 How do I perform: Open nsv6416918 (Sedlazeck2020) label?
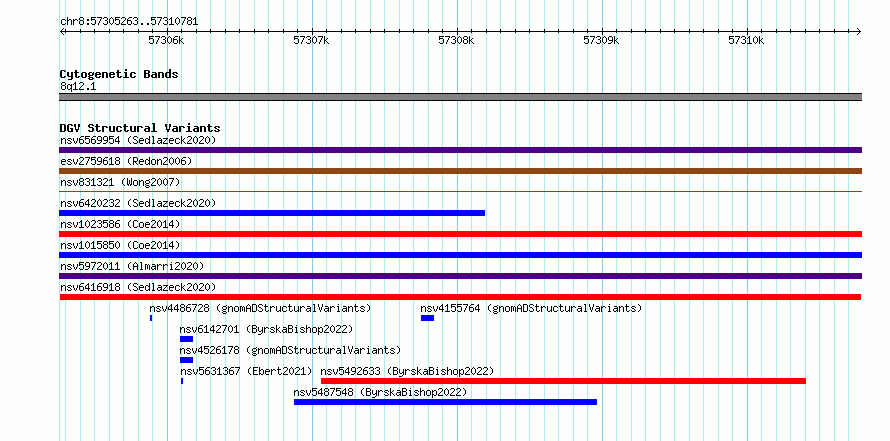coord(138,287)
